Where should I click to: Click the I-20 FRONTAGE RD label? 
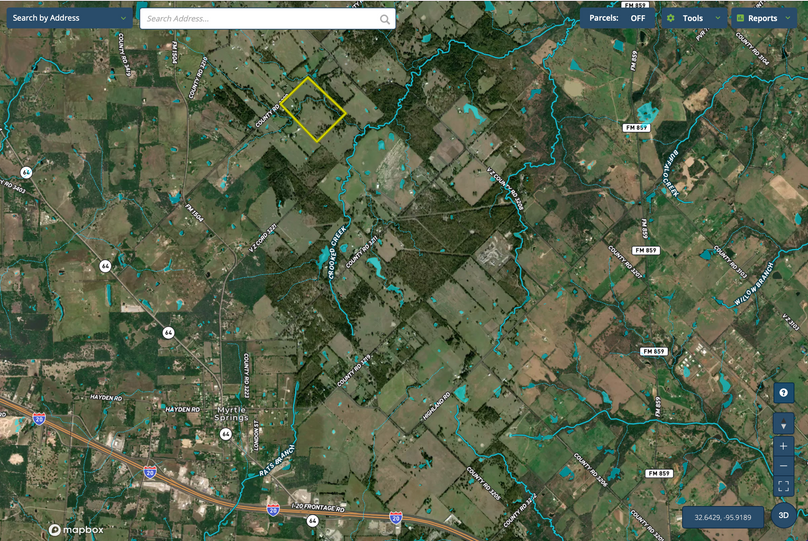pyautogui.click(x=318, y=508)
